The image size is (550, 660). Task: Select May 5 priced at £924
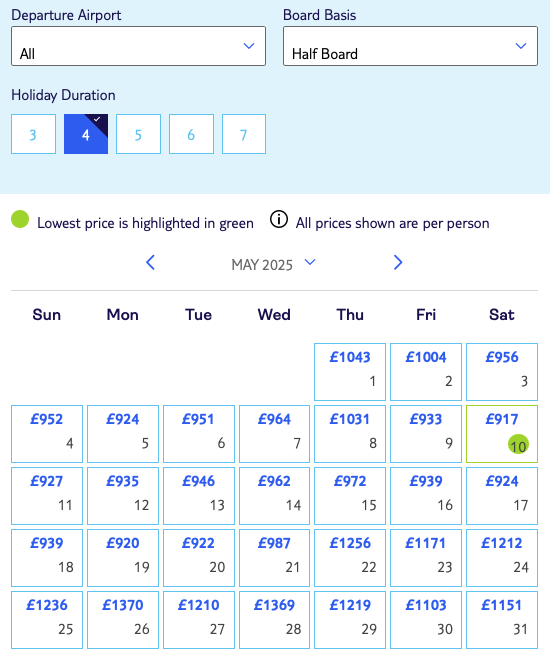123,434
